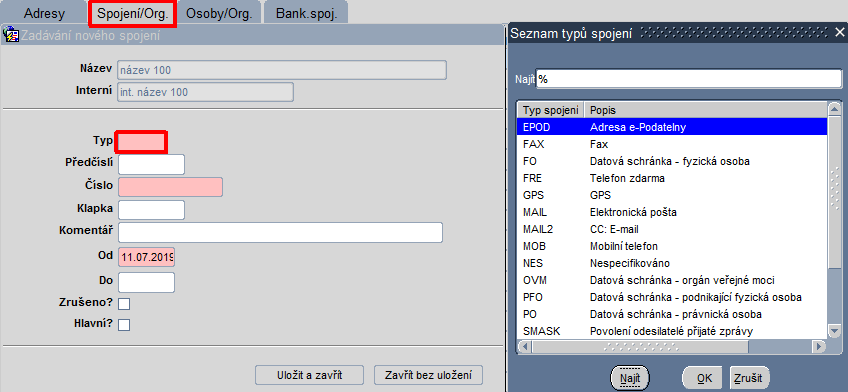
Task: Click the Typ spojení column header
Action: click(551, 110)
